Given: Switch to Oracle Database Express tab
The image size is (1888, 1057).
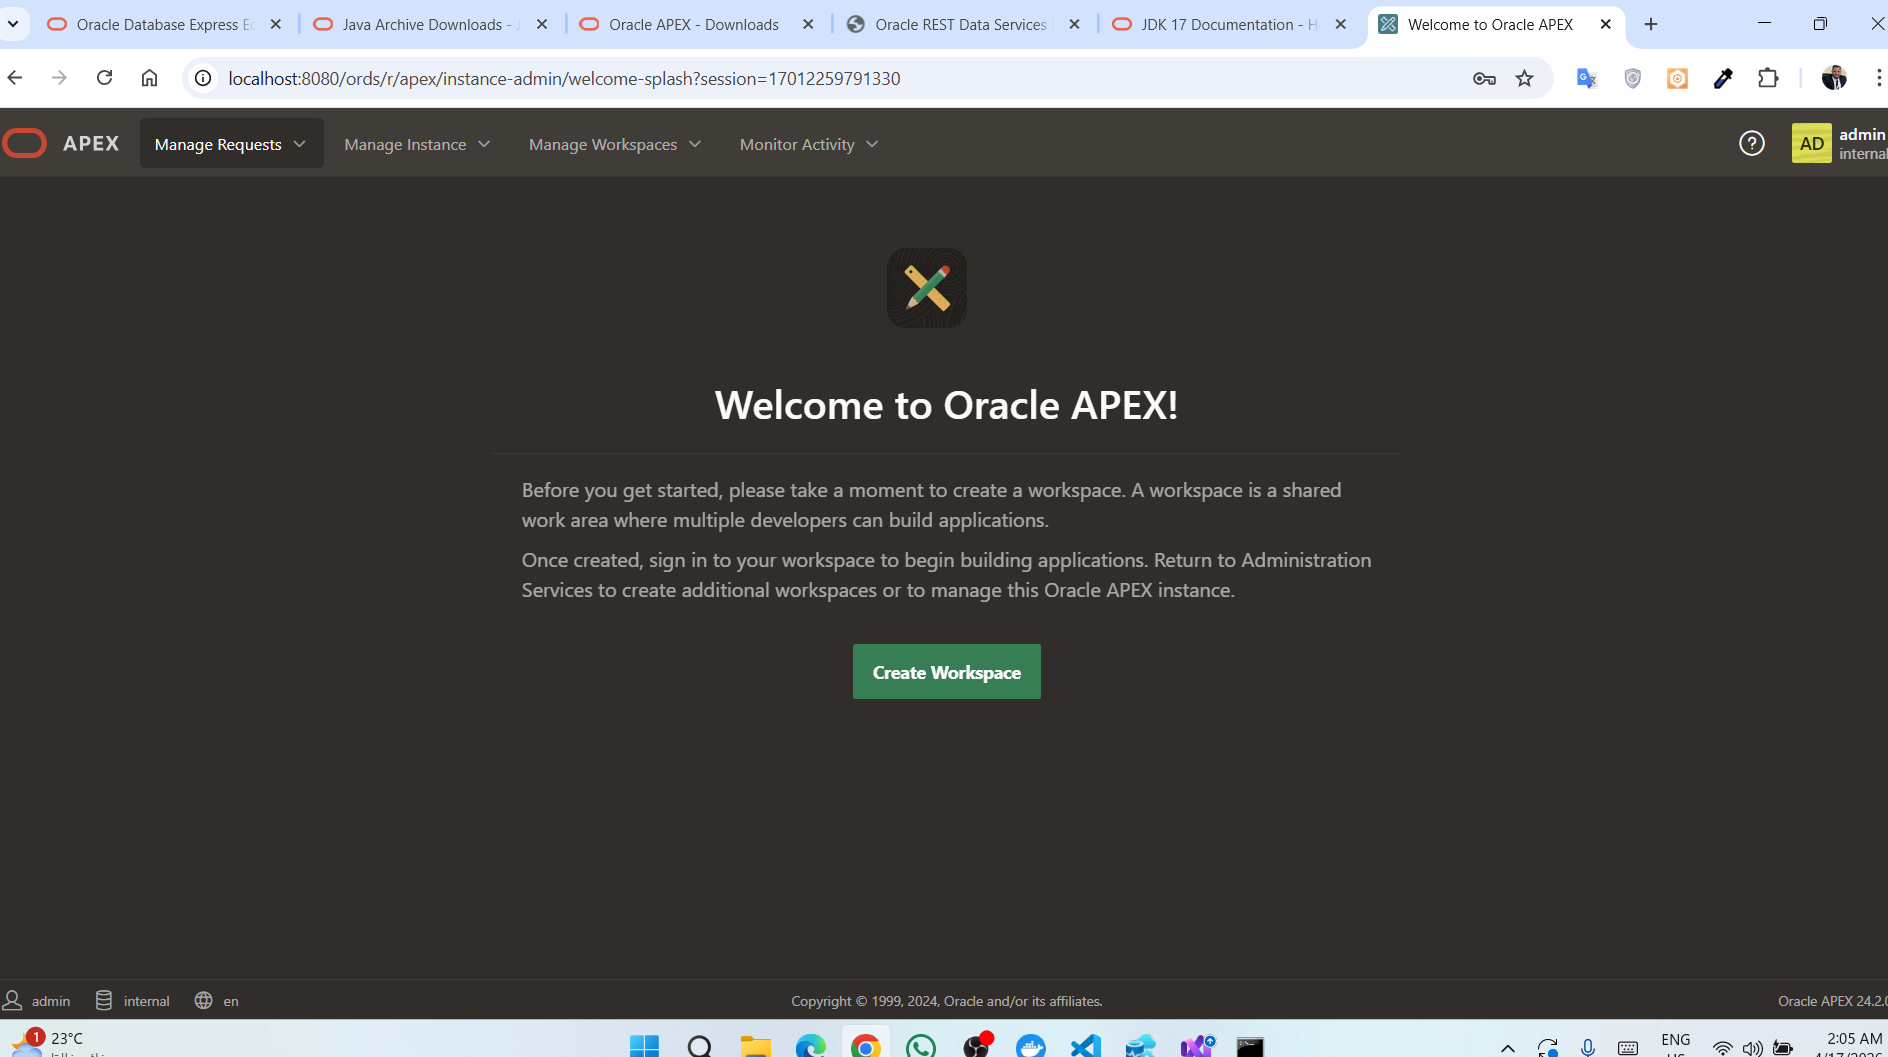Looking at the screenshot, I should (x=165, y=24).
